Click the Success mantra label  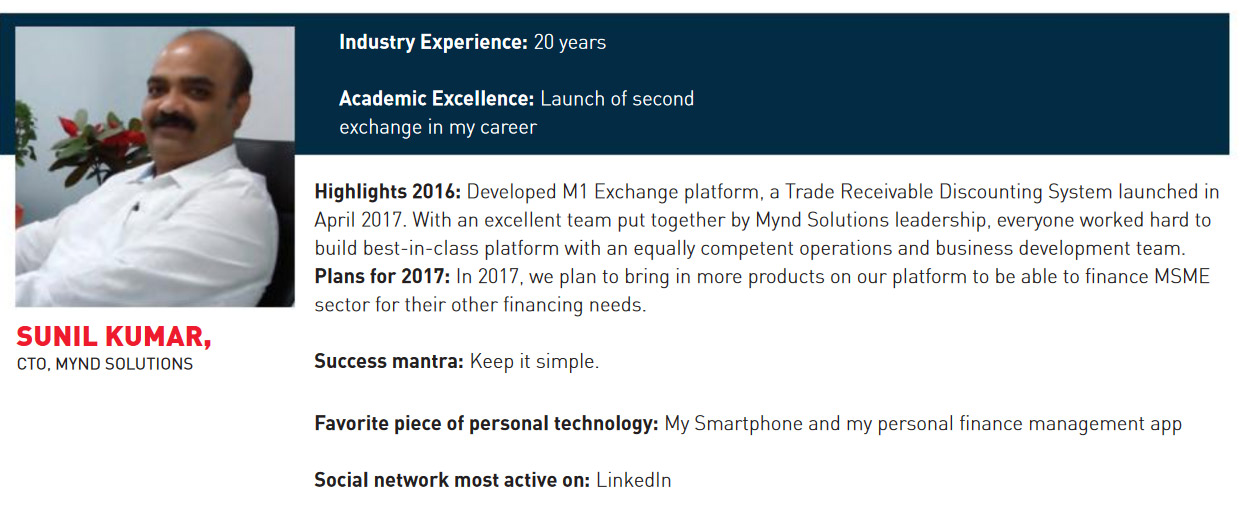click(389, 362)
